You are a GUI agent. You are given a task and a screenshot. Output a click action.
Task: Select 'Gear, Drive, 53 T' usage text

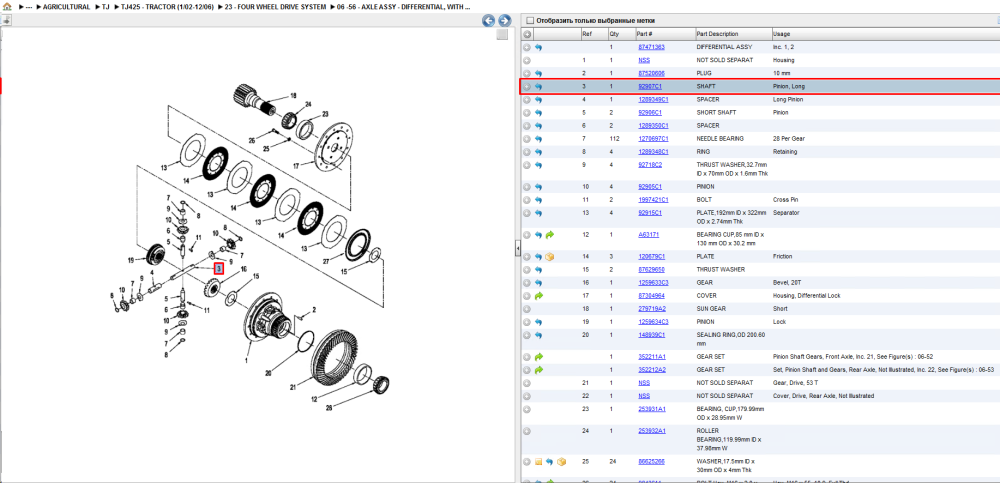[x=795, y=383]
